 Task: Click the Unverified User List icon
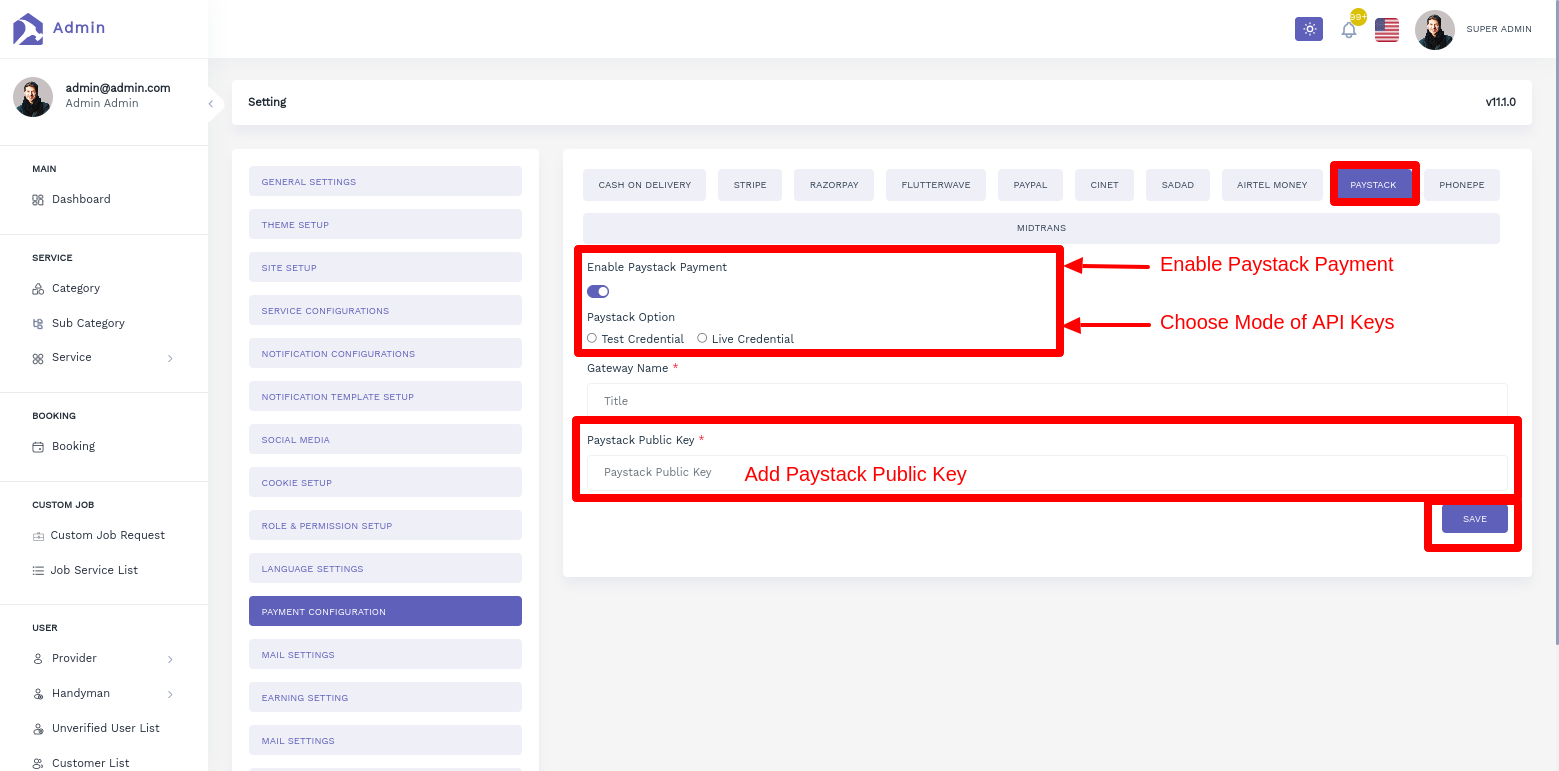(x=38, y=729)
